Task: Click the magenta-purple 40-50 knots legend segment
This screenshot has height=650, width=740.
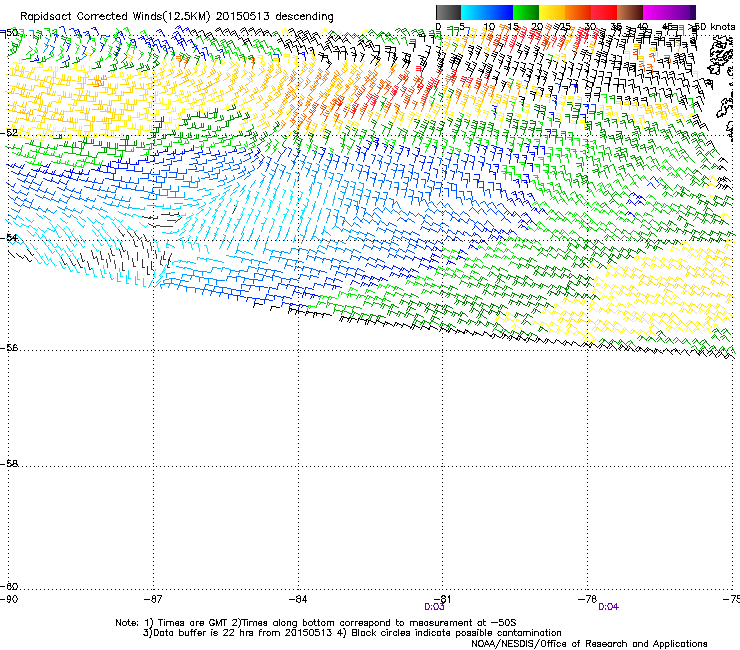Action: [x=669, y=12]
